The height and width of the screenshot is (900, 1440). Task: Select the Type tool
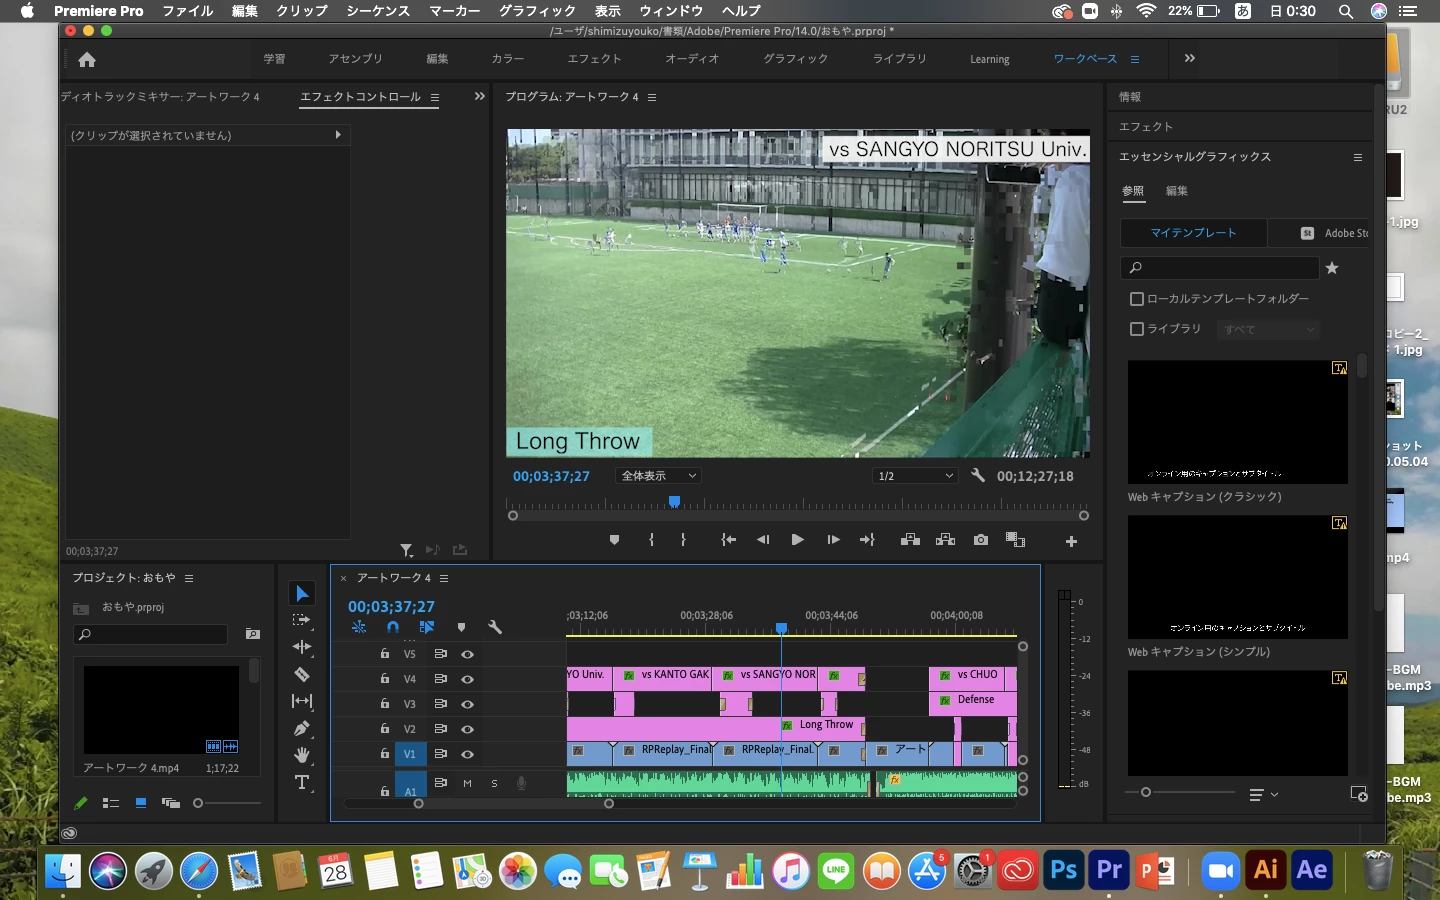click(x=302, y=782)
